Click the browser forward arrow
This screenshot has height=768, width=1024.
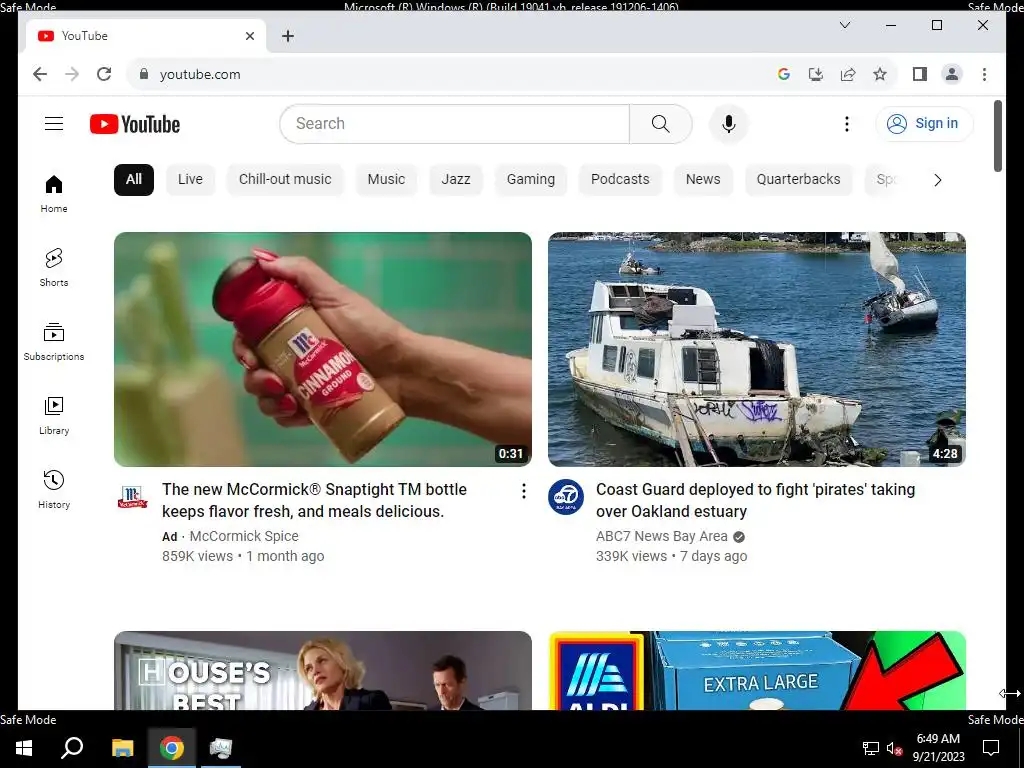(72, 74)
